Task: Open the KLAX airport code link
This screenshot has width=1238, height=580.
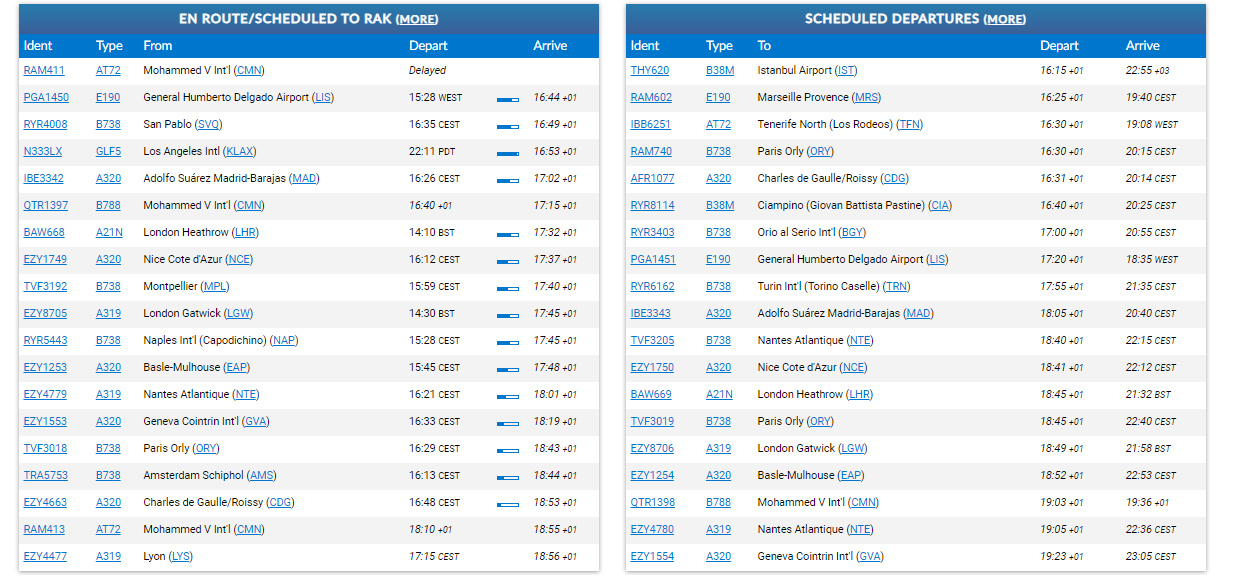Action: click(240, 152)
